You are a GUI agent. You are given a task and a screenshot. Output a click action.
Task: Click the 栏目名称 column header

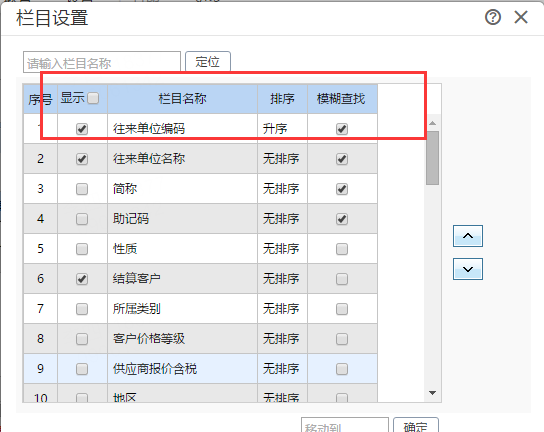pos(182,99)
